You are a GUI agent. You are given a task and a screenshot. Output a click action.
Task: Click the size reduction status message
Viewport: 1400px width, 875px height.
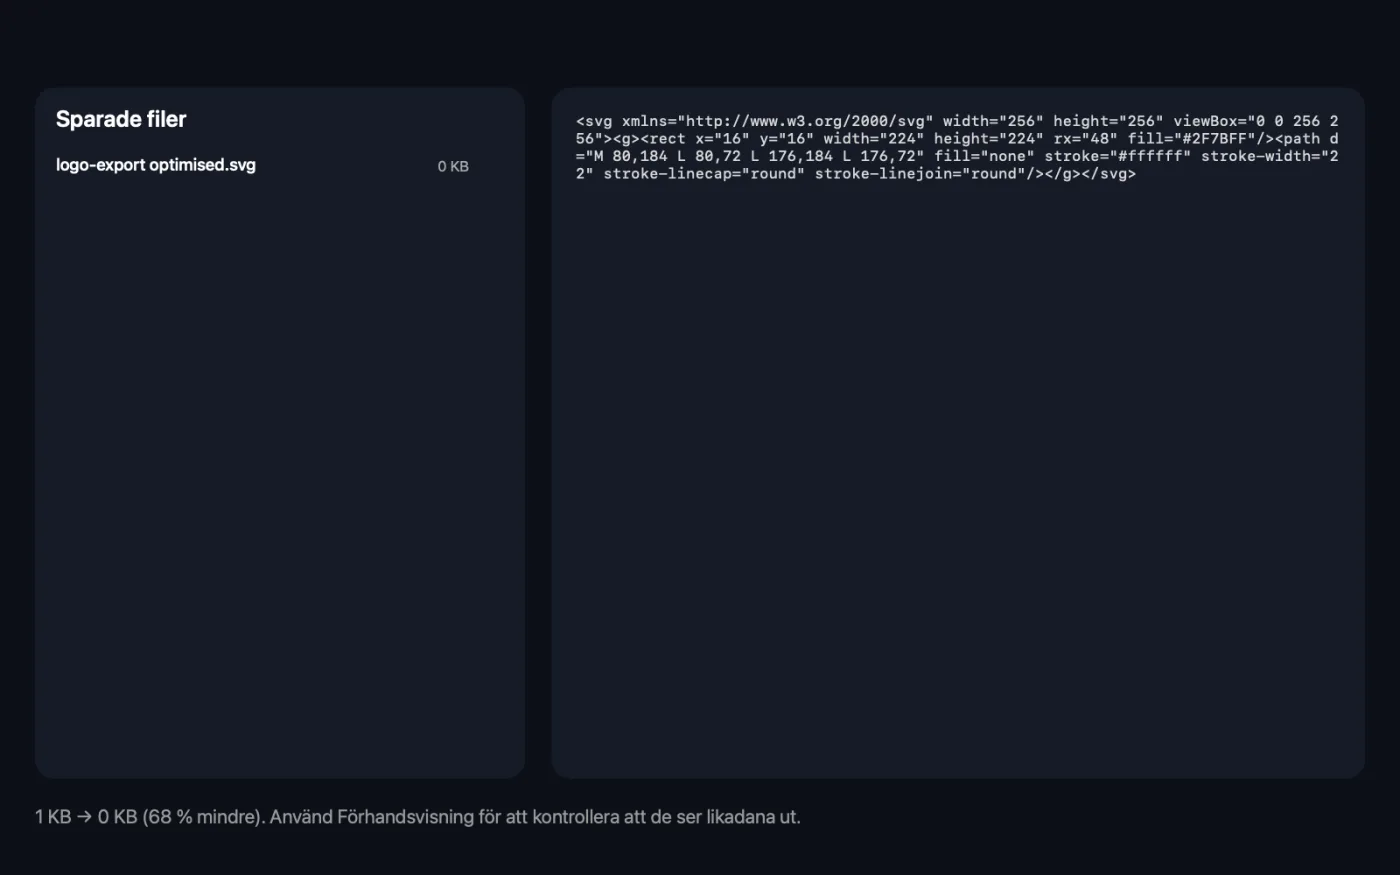[418, 817]
